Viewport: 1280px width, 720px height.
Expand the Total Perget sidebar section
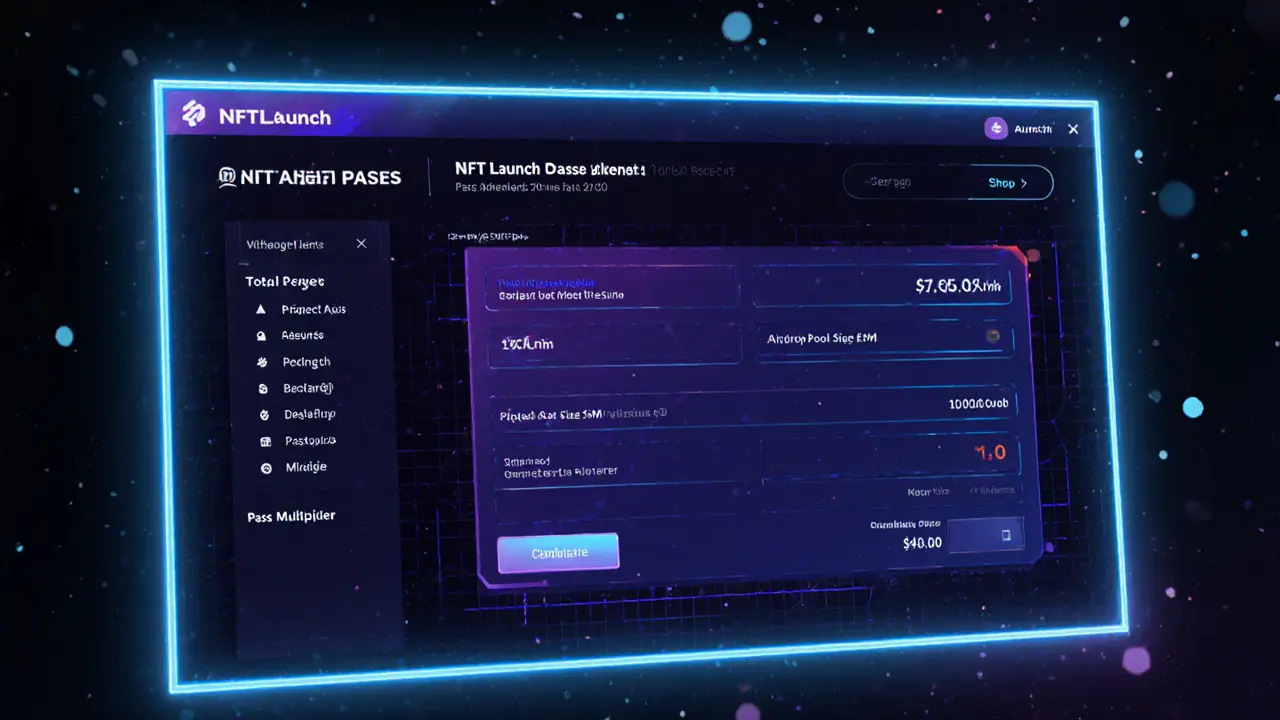285,282
